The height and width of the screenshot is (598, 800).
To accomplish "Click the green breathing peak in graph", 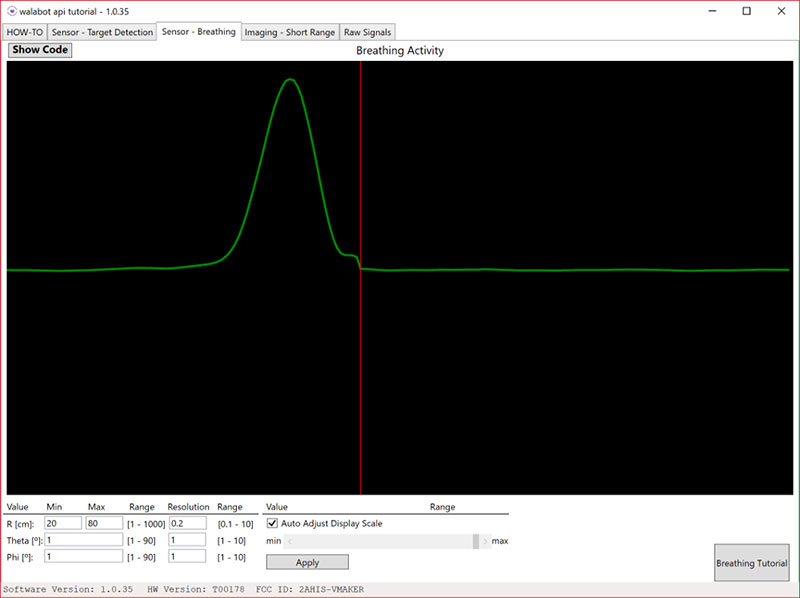I will (x=290, y=80).
